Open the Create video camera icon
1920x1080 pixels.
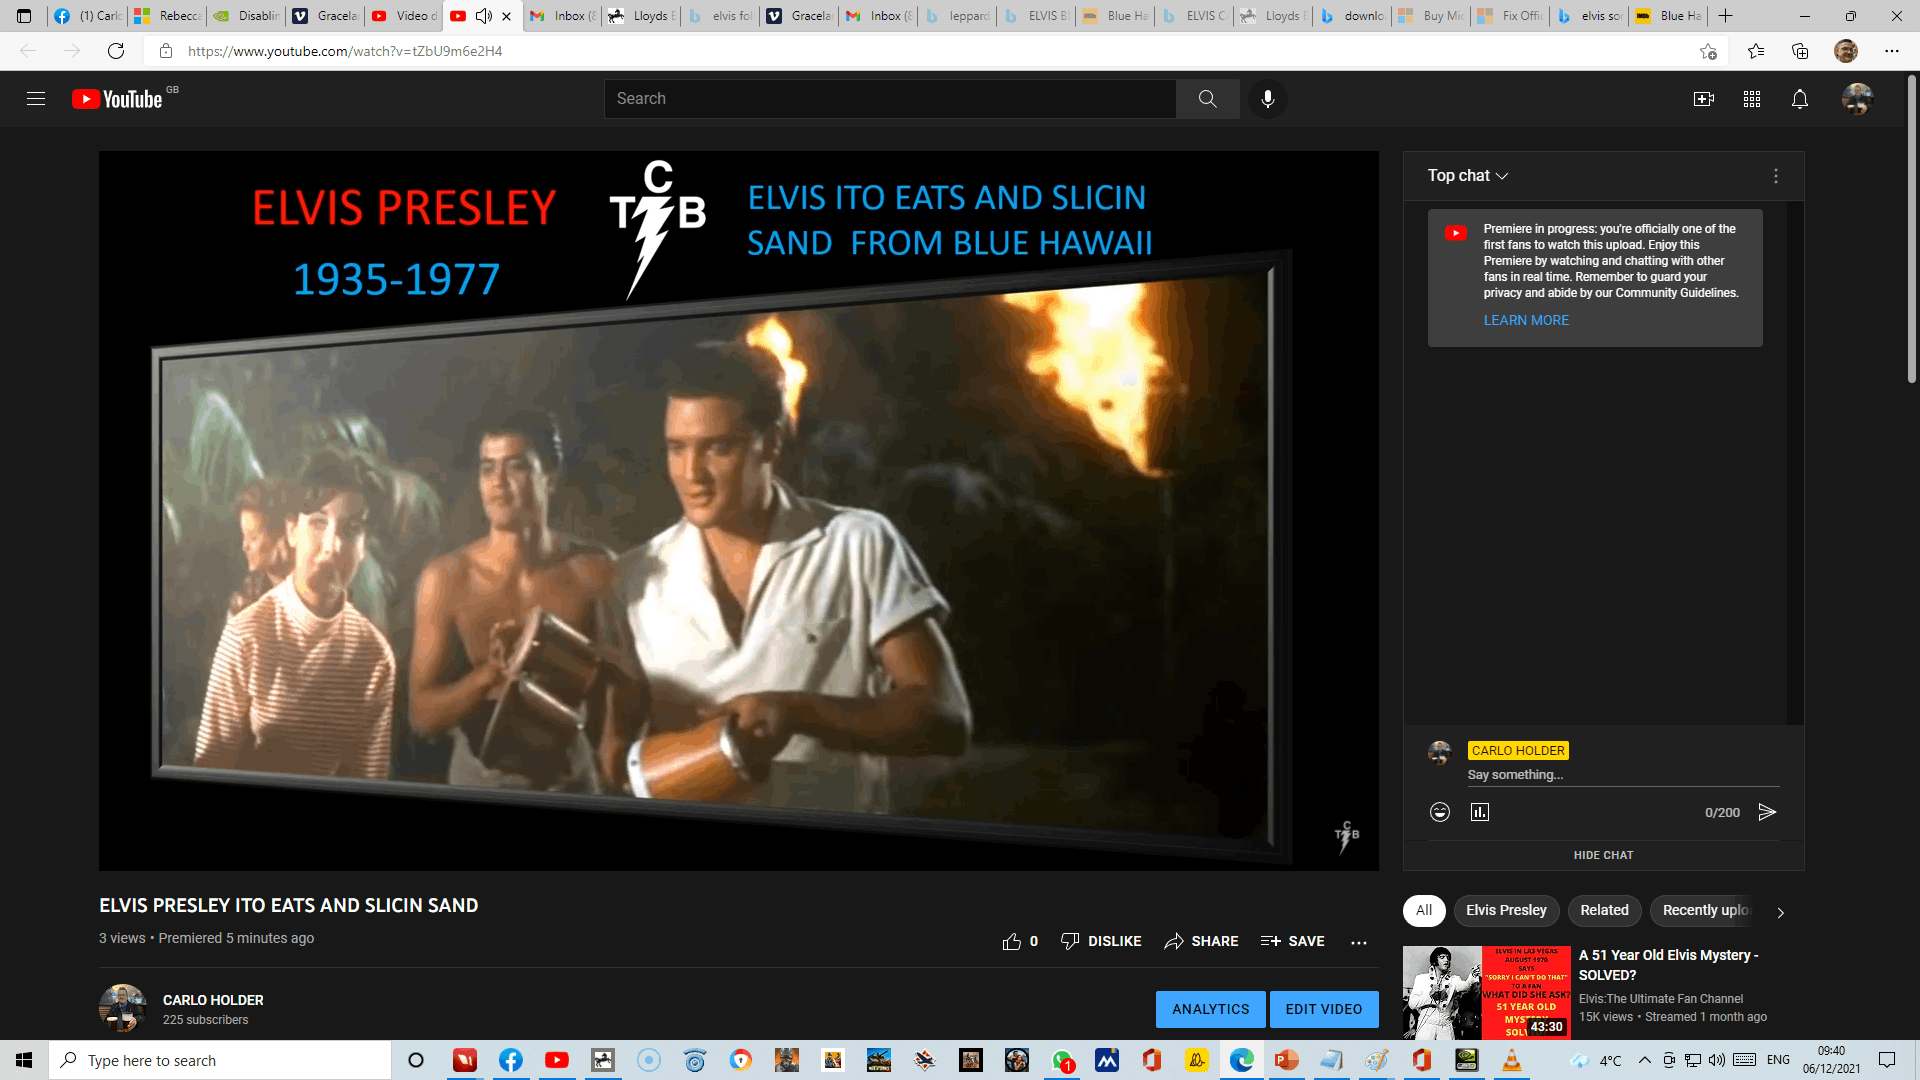tap(1703, 99)
